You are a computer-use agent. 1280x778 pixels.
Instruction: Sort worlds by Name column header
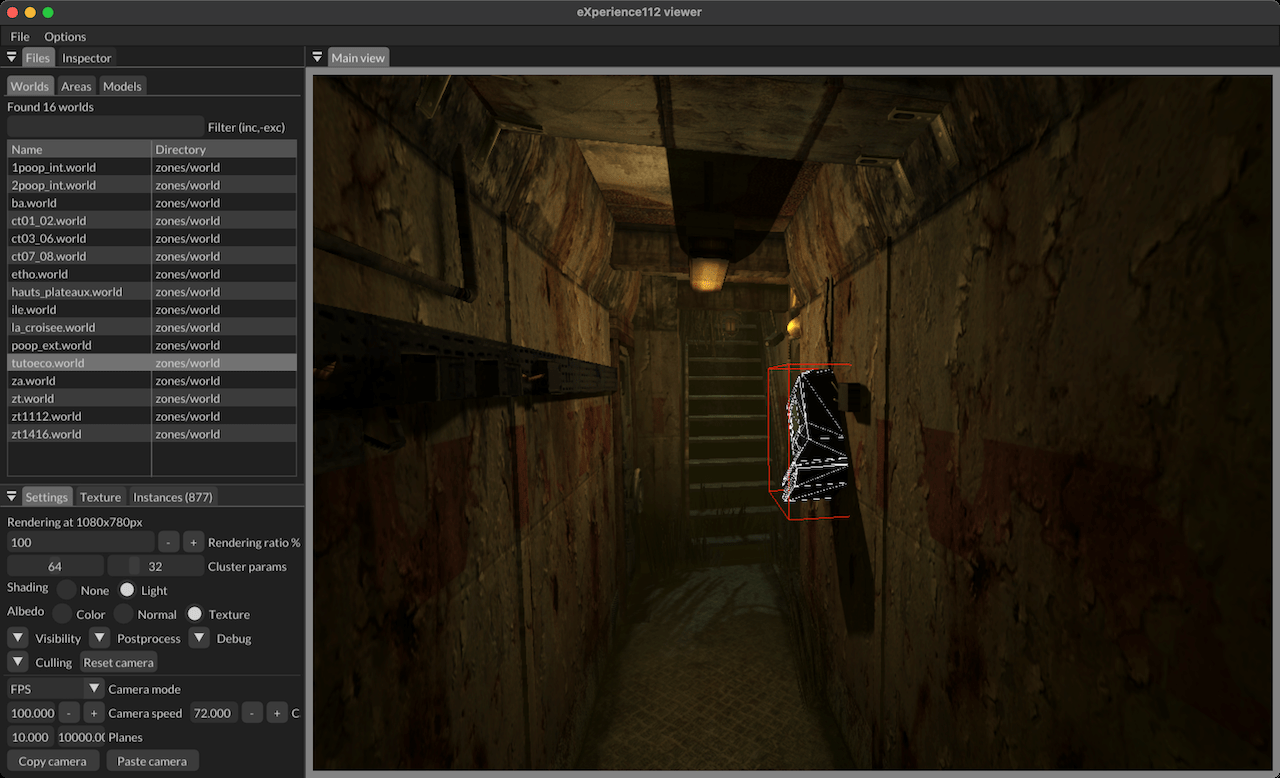(79, 149)
